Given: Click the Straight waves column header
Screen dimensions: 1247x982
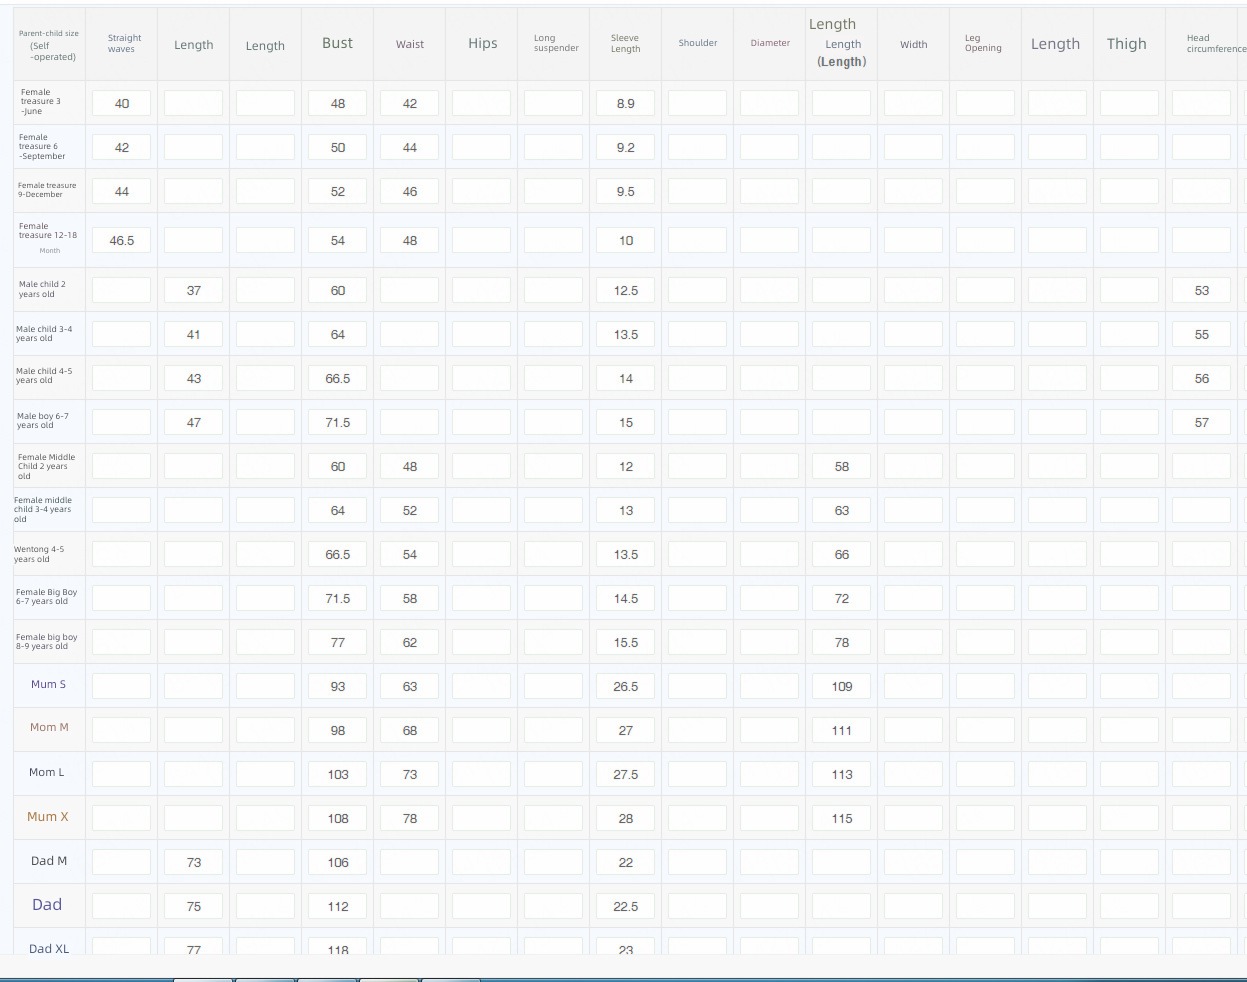Looking at the screenshot, I should click(x=124, y=43).
